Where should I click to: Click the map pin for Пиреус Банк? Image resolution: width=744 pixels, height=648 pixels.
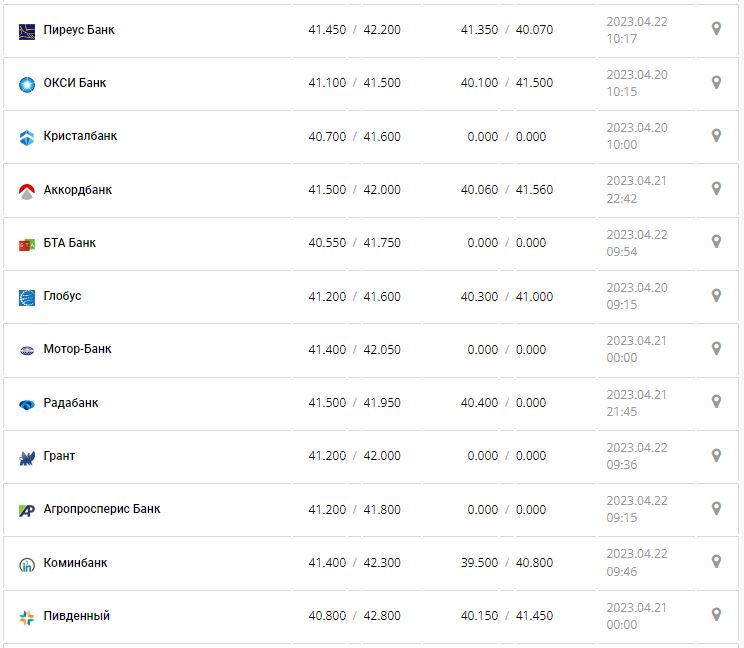pos(716,29)
